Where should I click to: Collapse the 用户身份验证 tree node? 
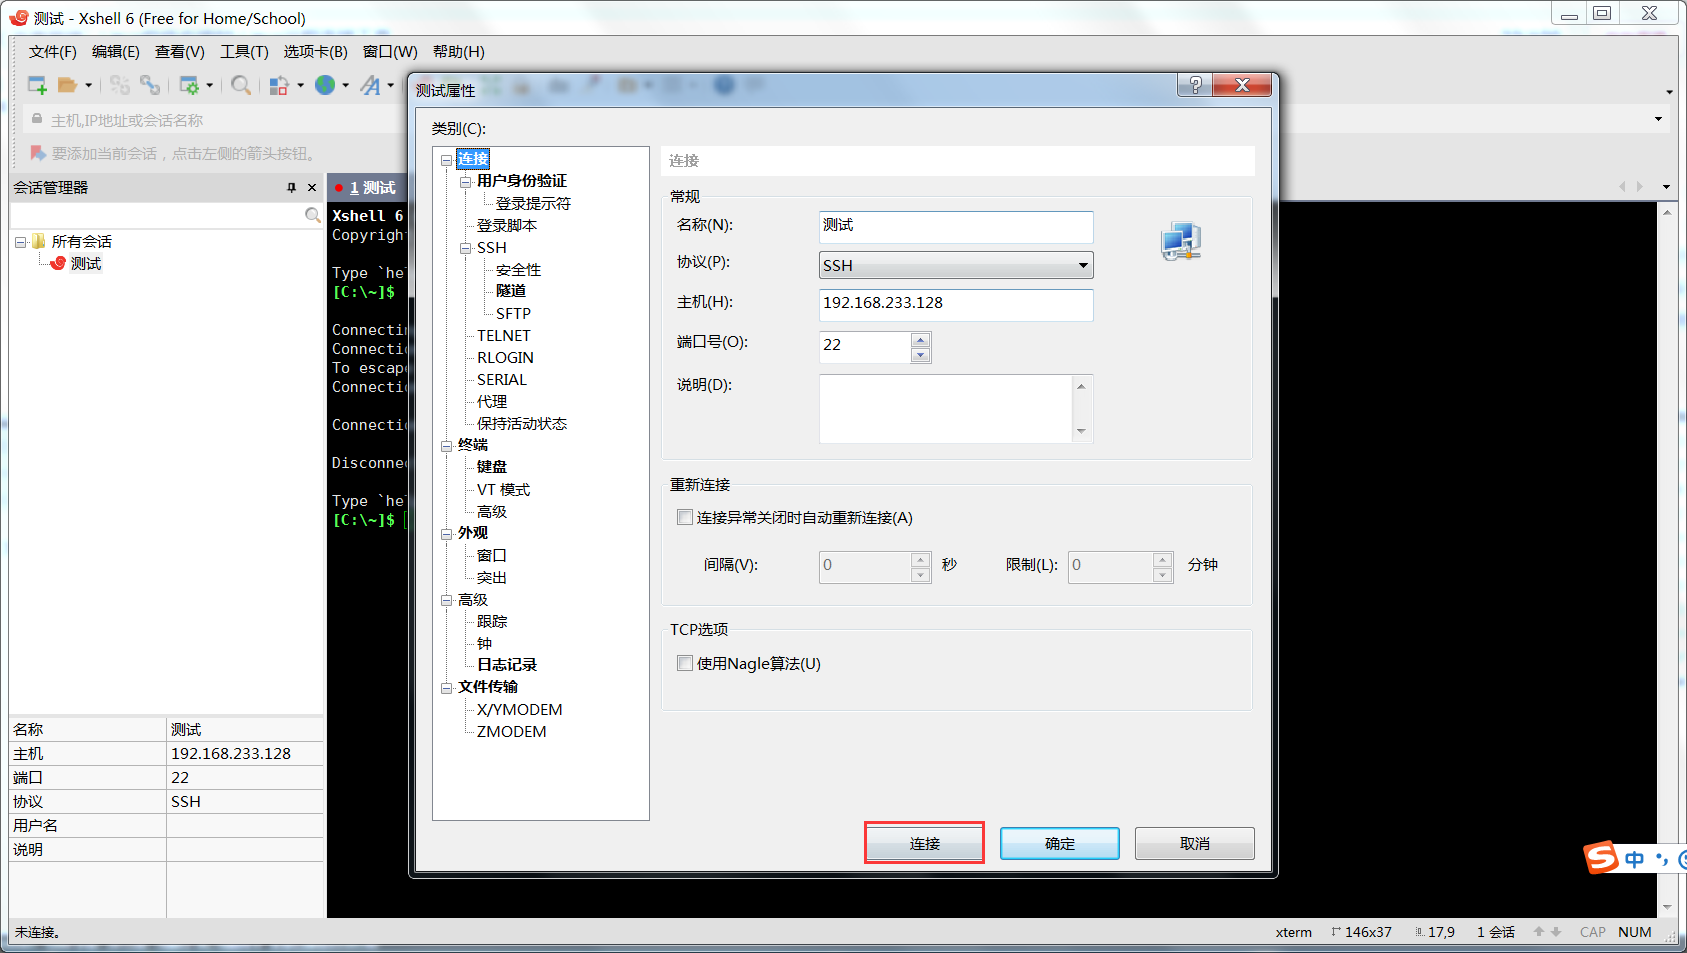tap(465, 182)
